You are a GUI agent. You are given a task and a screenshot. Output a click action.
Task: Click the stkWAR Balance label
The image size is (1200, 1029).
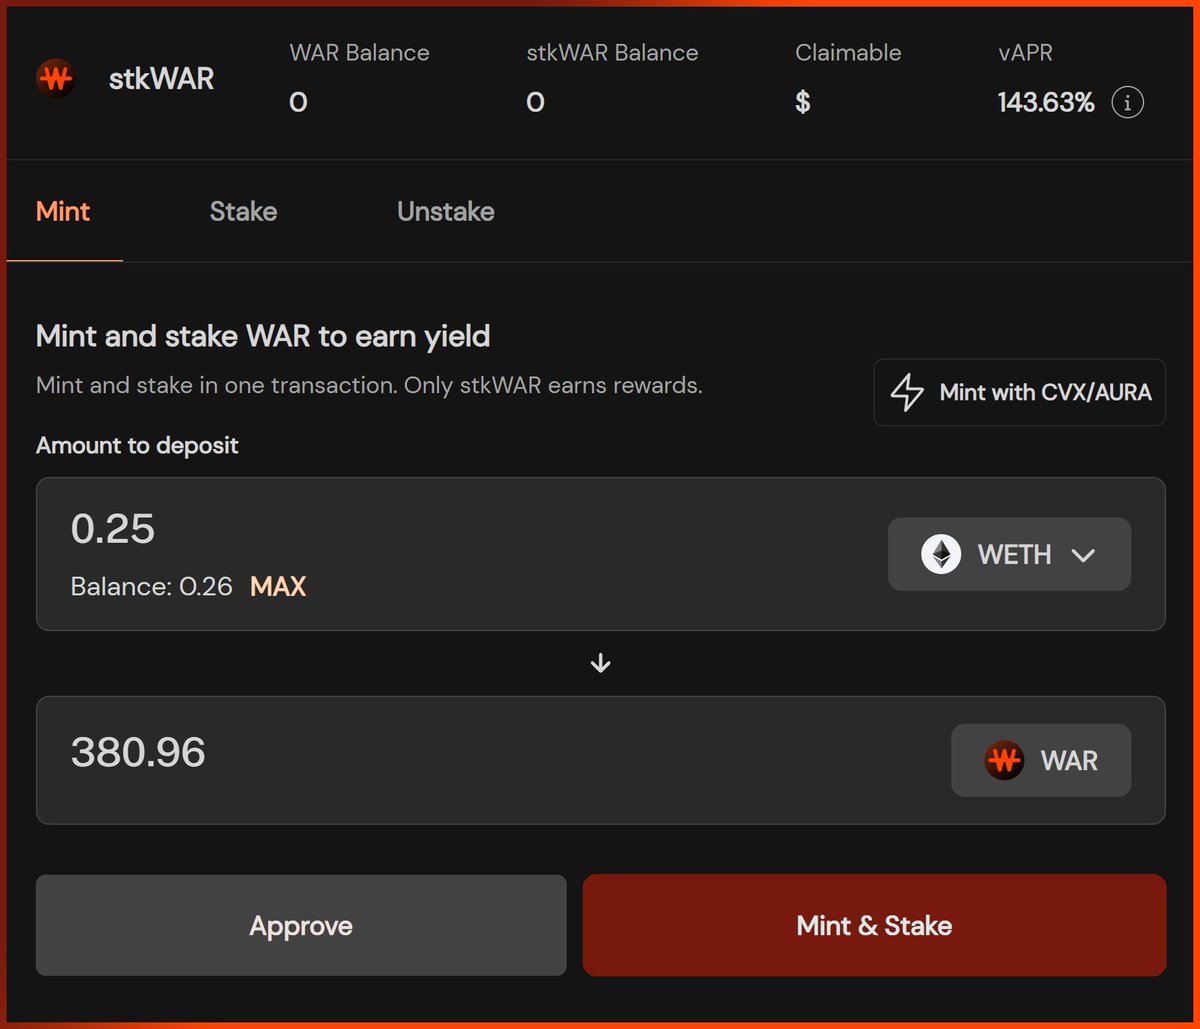pyautogui.click(x=612, y=53)
